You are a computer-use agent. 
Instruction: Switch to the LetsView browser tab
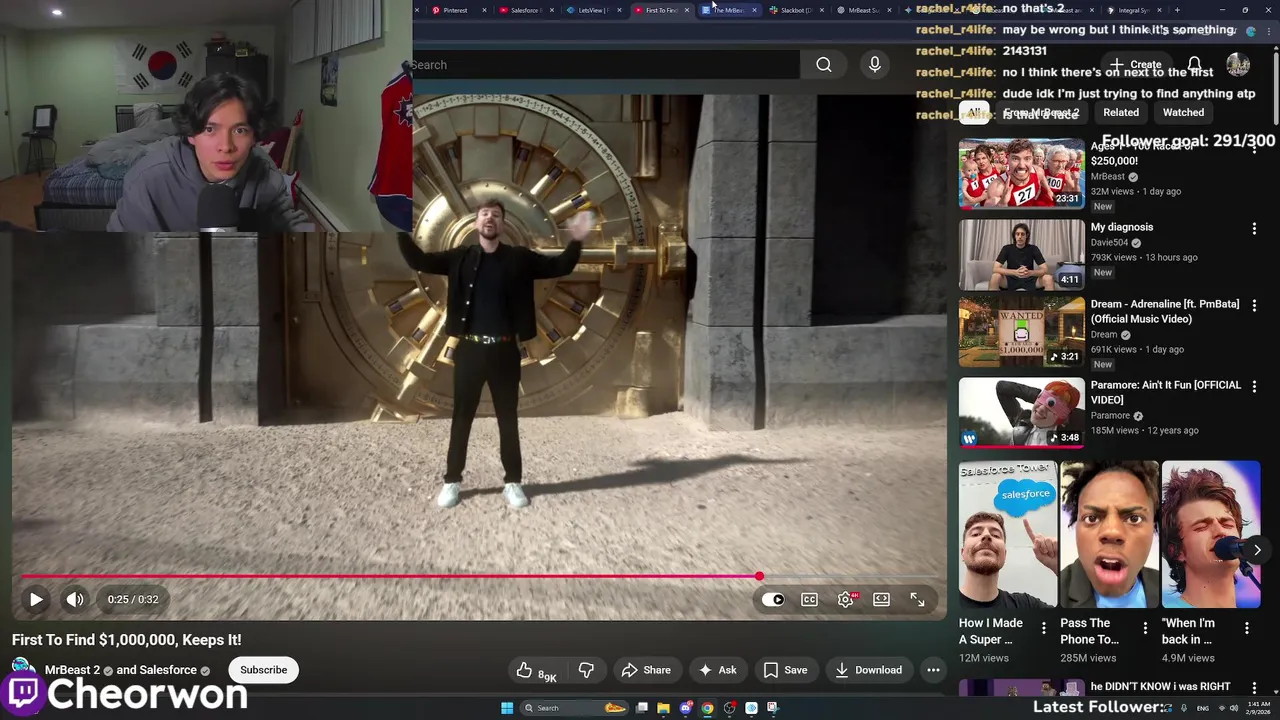[593, 10]
